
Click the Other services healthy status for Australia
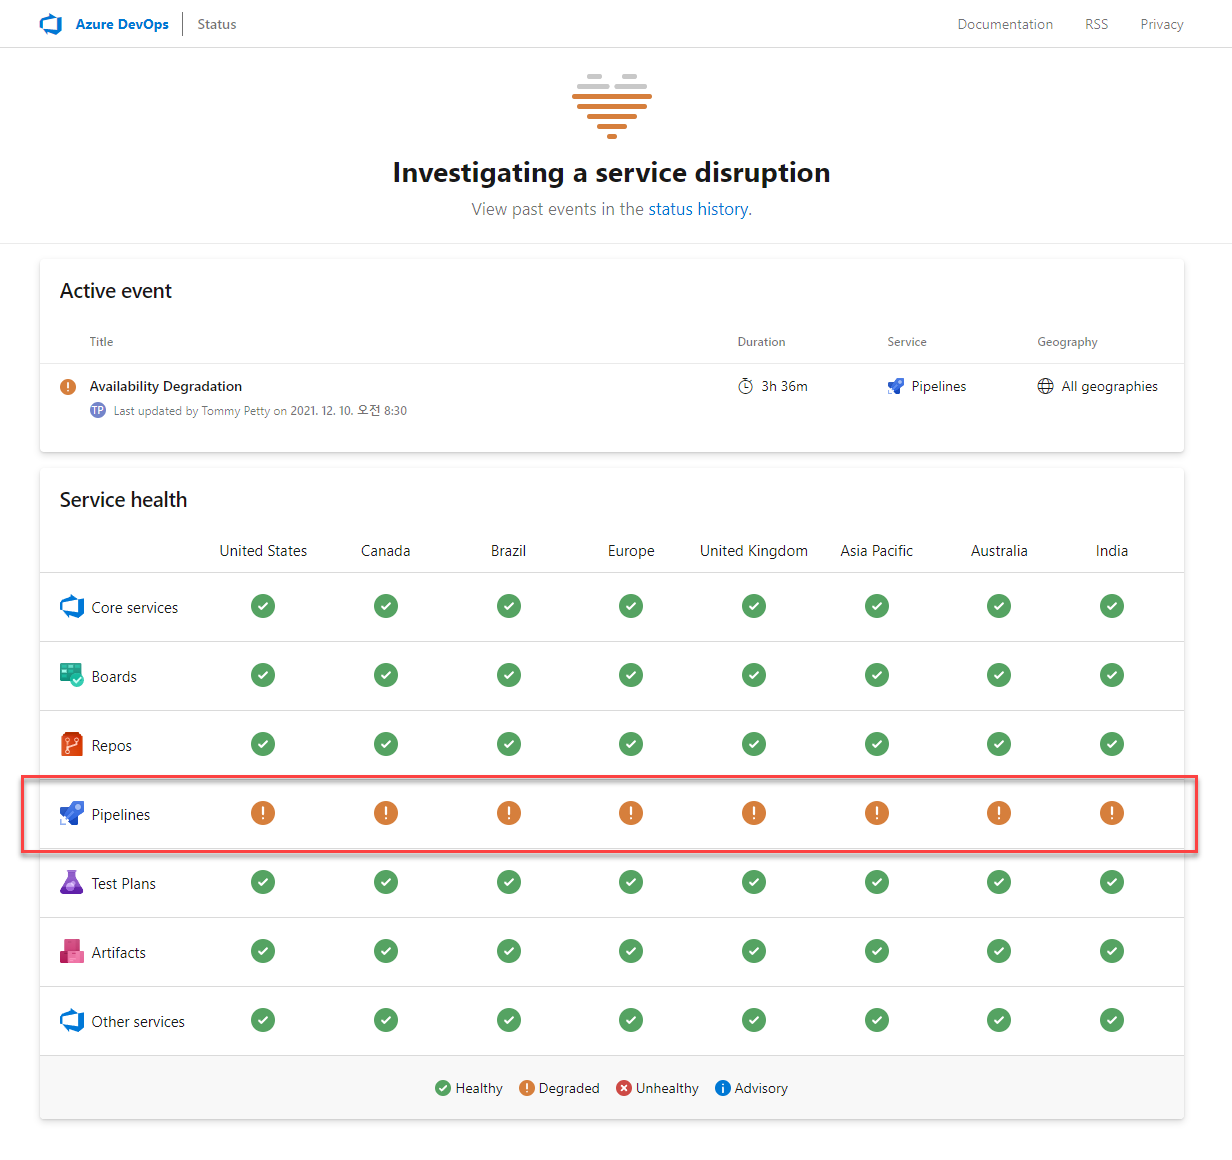[999, 1020]
